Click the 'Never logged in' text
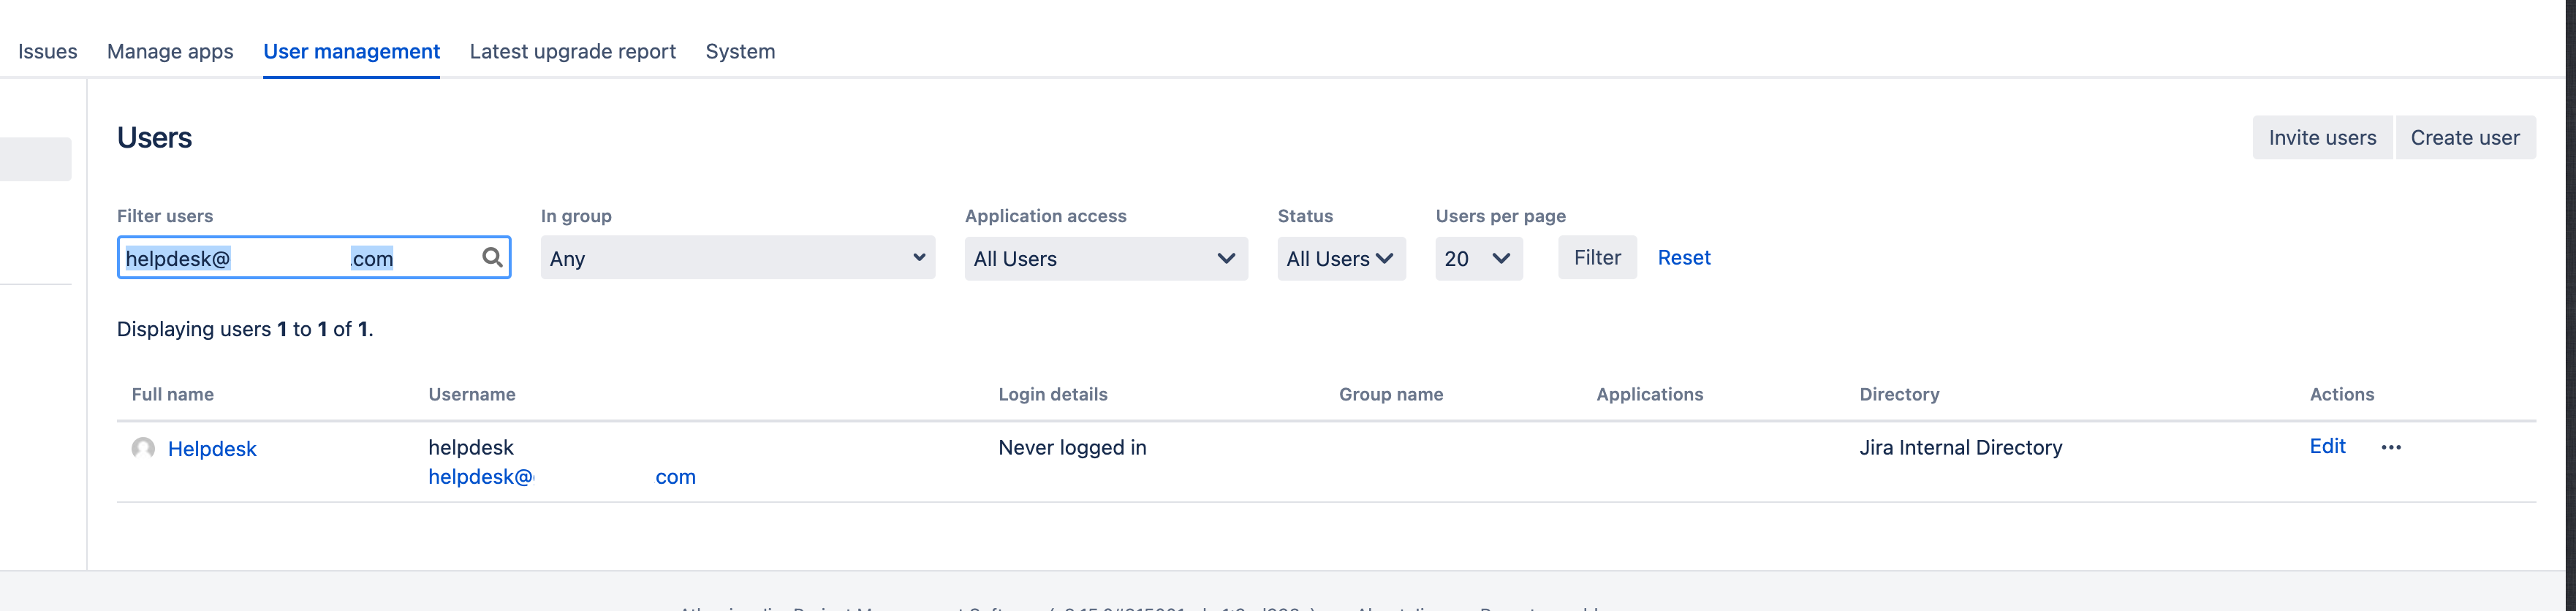The image size is (2576, 611). pos(1072,448)
